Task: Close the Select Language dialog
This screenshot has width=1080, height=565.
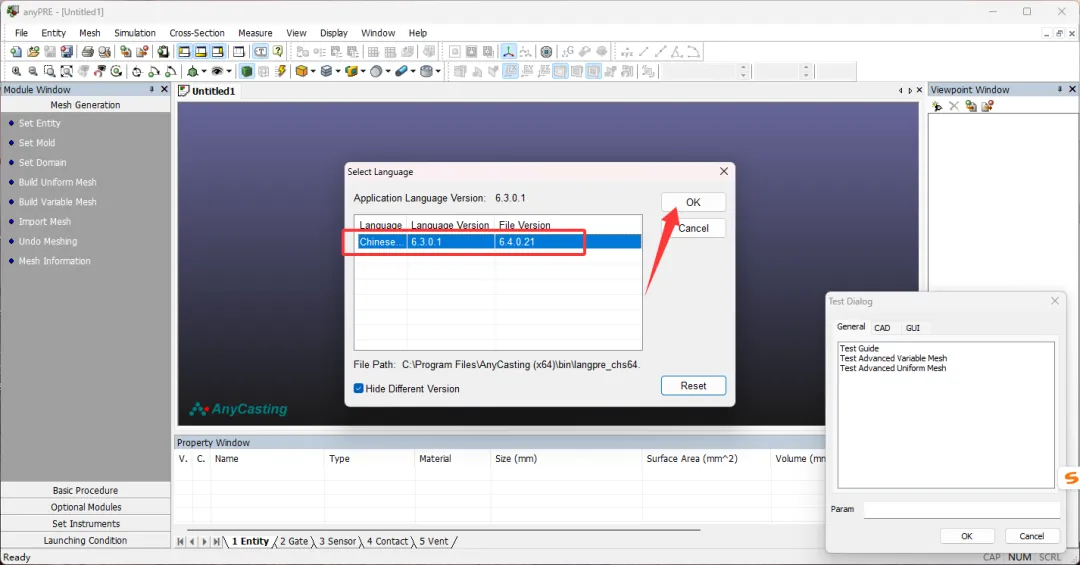Action: pyautogui.click(x=723, y=172)
